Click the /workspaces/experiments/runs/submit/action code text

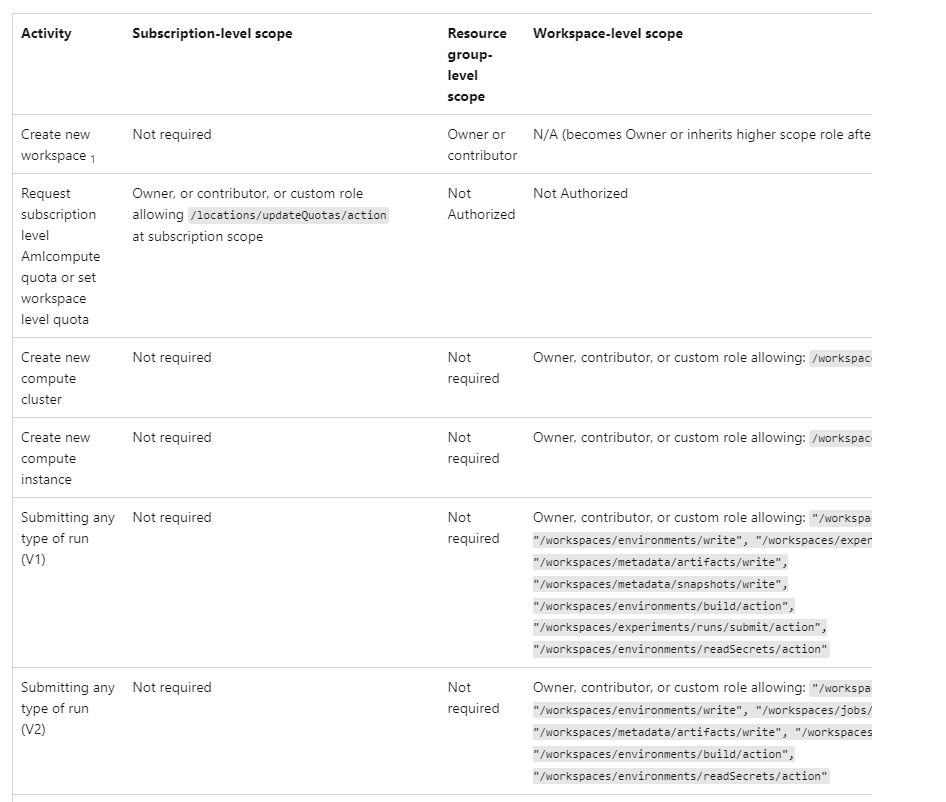point(680,628)
